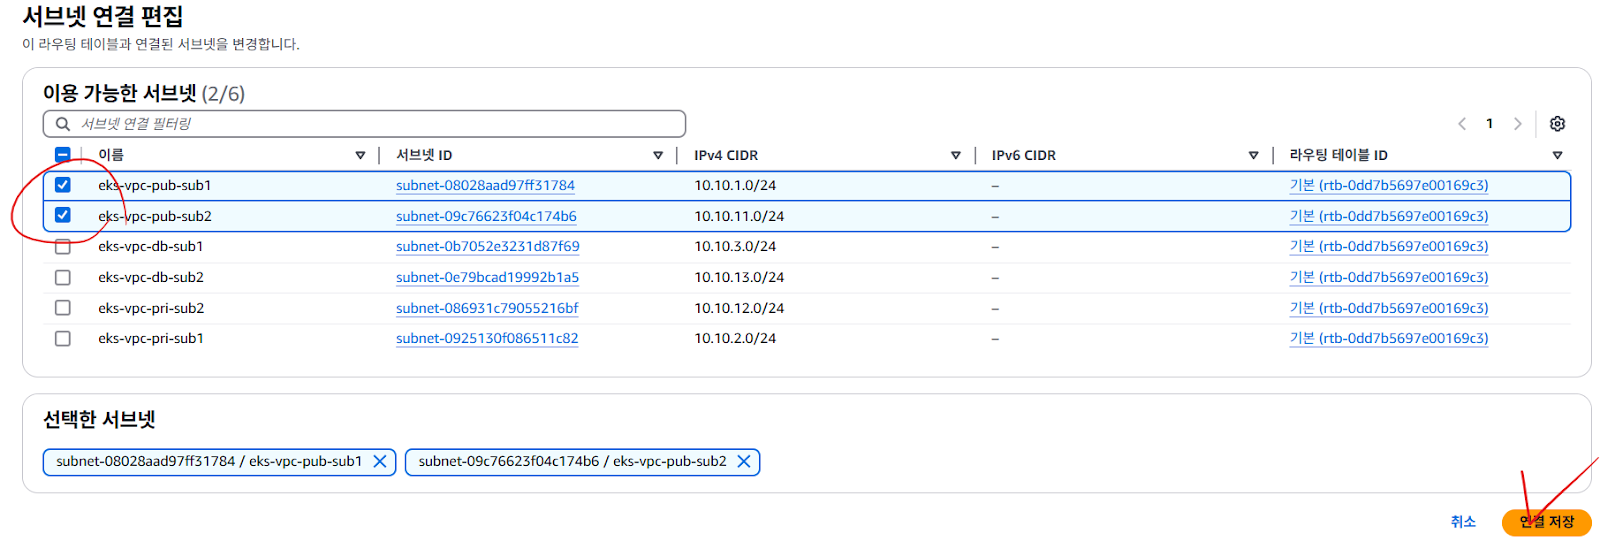The image size is (1600, 549).
Task: Check the eks-vpc-pri-sub1 checkbox
Action: (x=62, y=338)
